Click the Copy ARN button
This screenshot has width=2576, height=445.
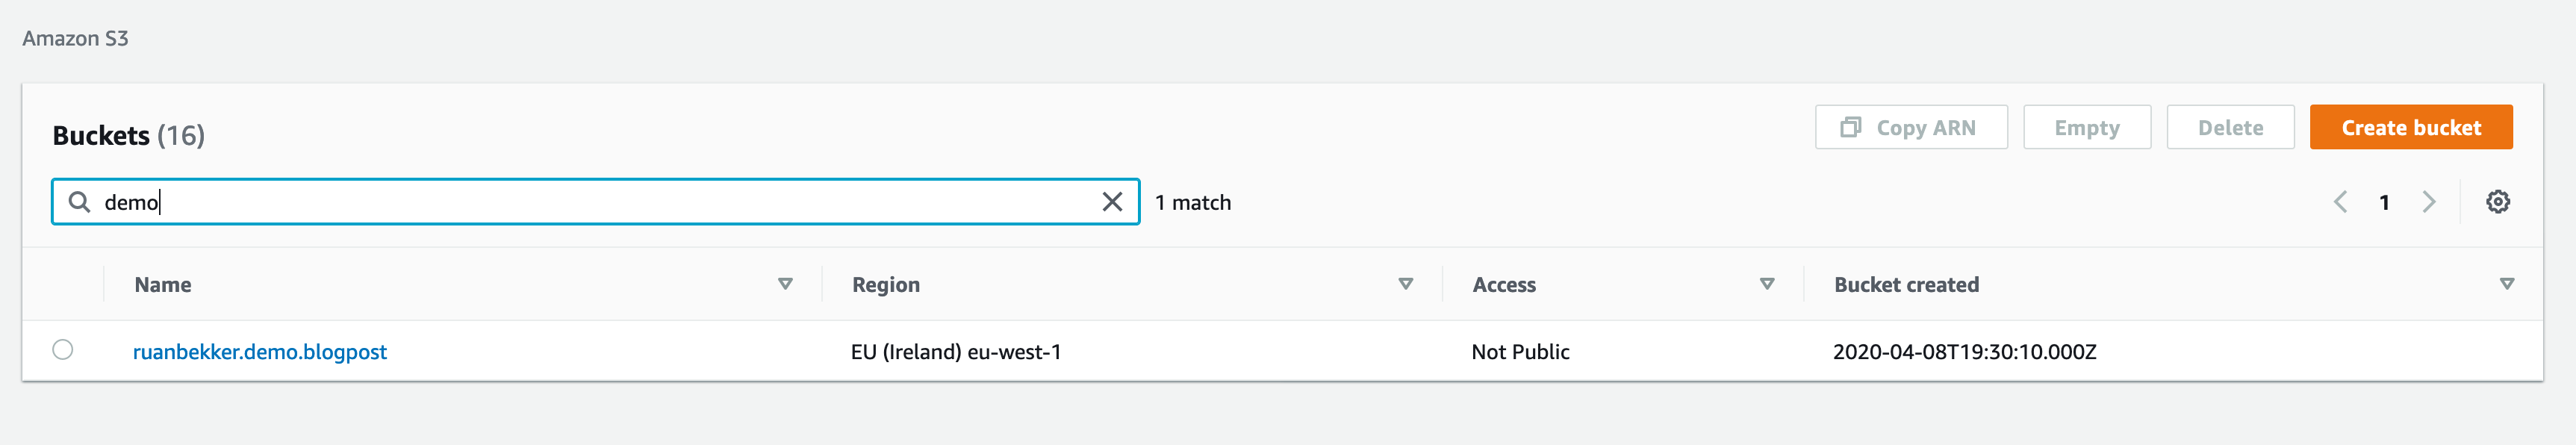coord(1911,127)
